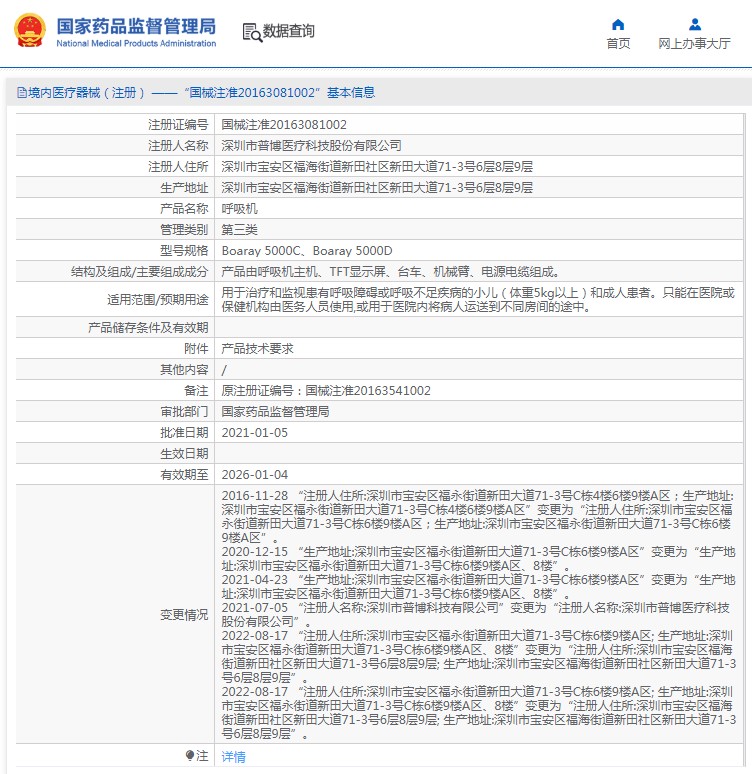Click the 注册人住所 address value

377,166
